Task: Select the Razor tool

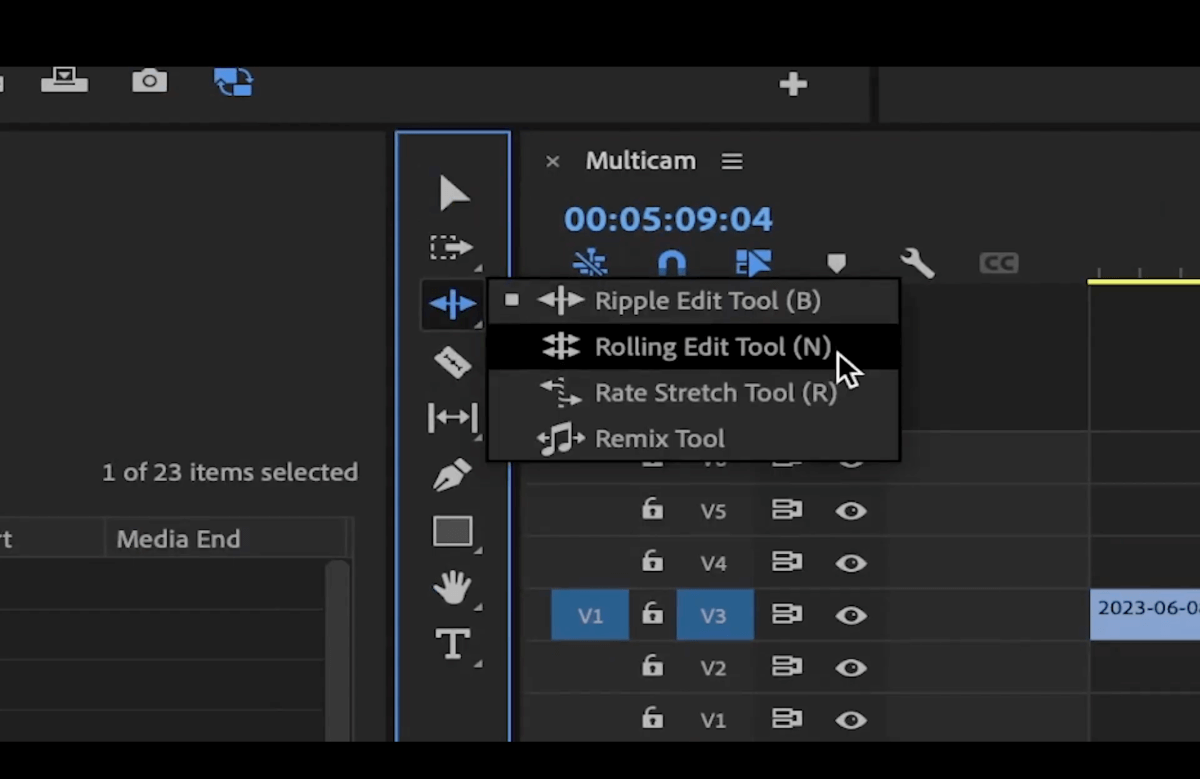Action: [453, 362]
